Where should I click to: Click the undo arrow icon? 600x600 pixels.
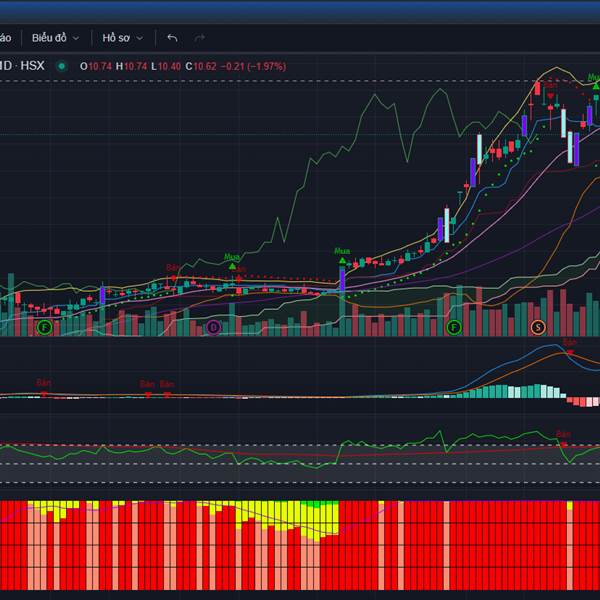tap(172, 38)
